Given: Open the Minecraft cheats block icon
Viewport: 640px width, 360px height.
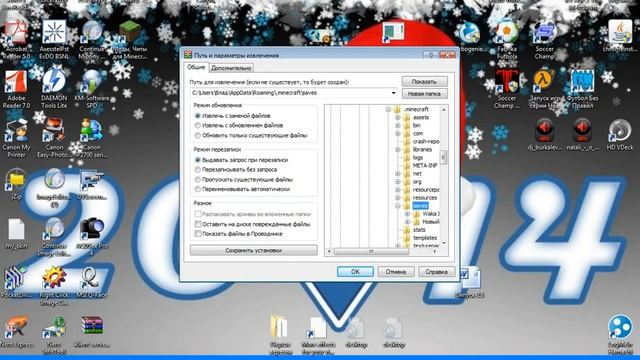Looking at the screenshot, I should click(x=130, y=40).
